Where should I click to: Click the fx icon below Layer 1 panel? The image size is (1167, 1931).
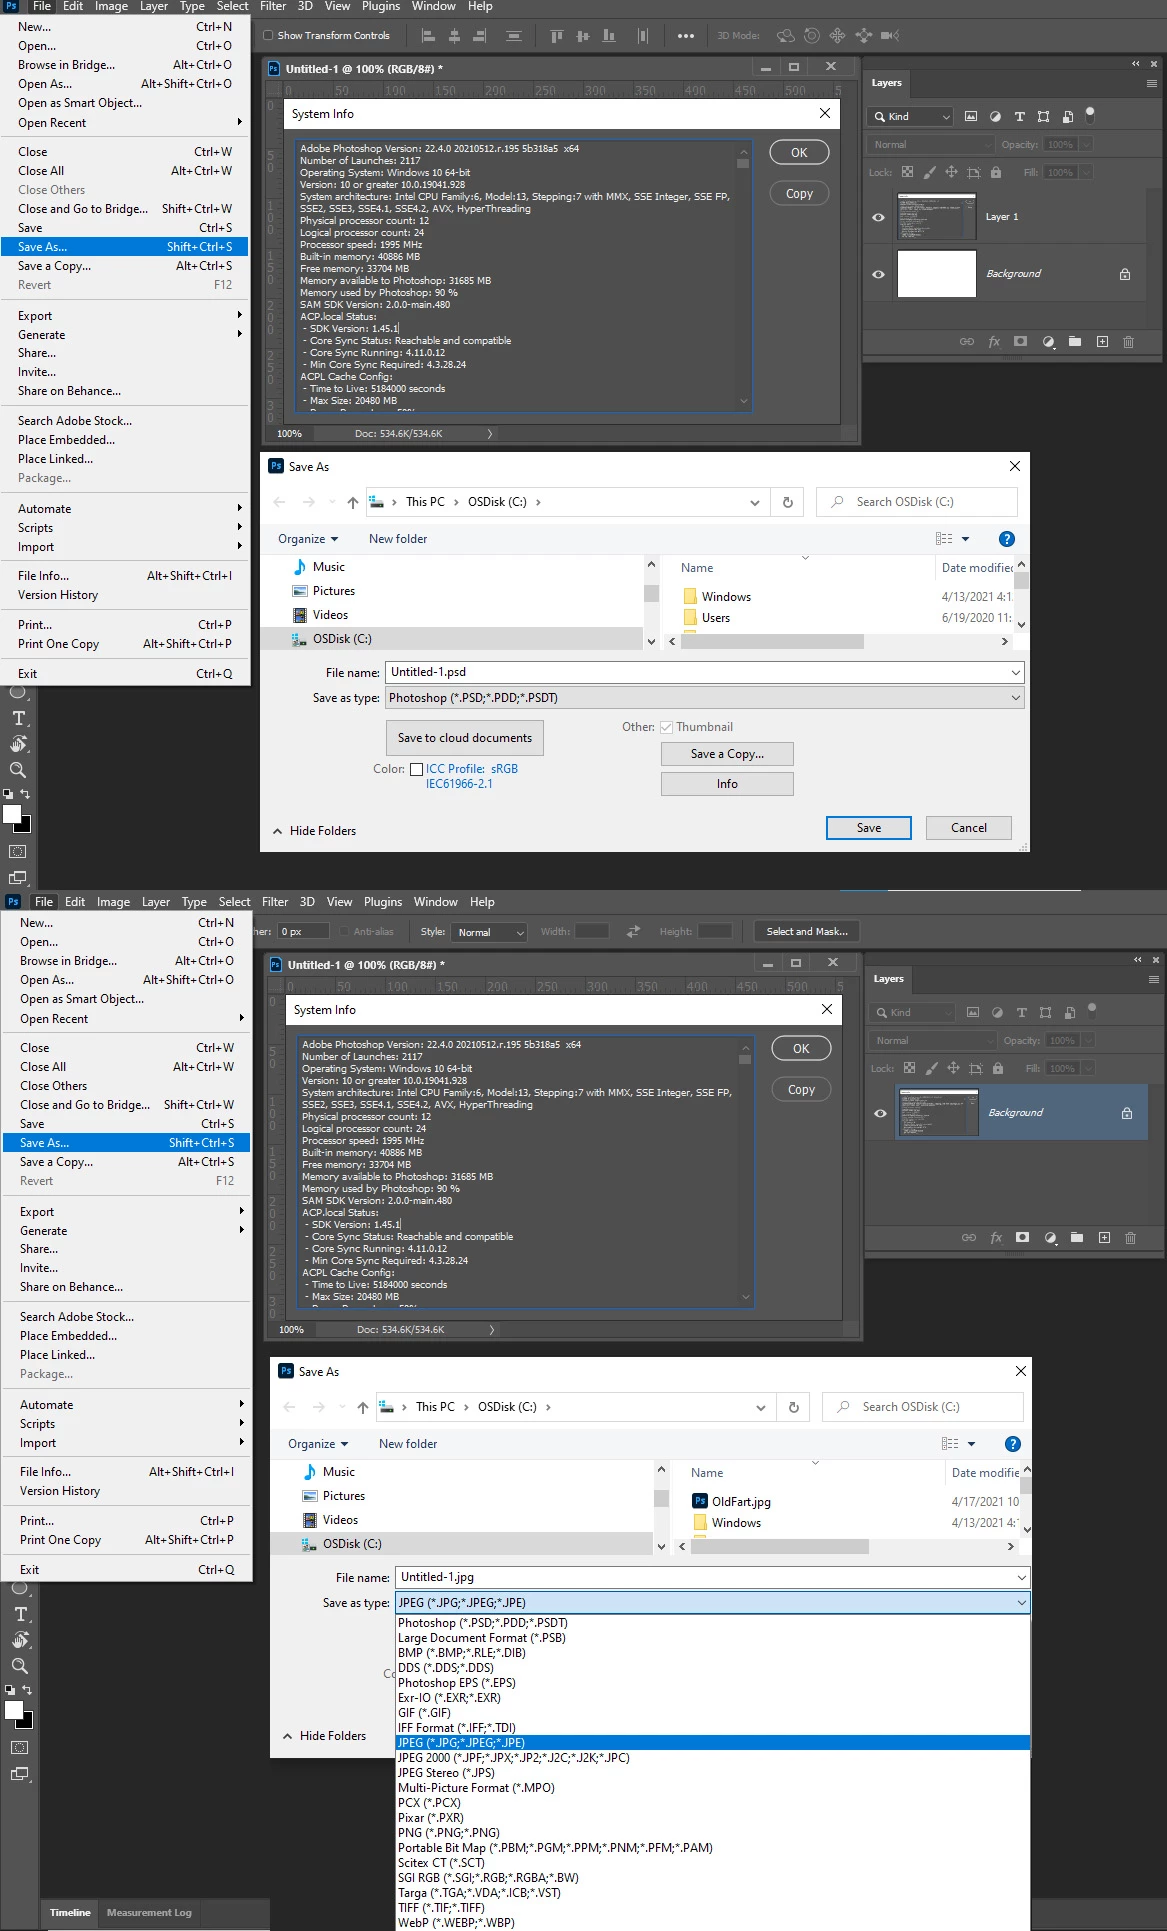tap(994, 342)
